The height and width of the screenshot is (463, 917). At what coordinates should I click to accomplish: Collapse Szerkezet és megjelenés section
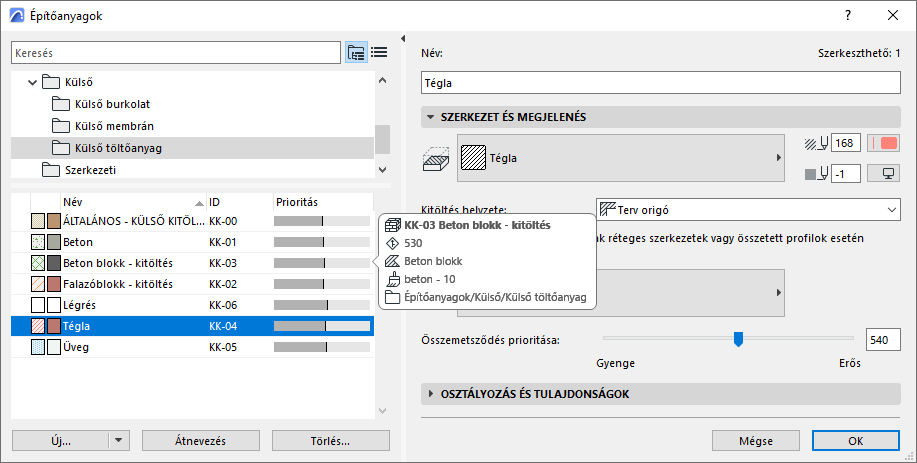point(431,117)
